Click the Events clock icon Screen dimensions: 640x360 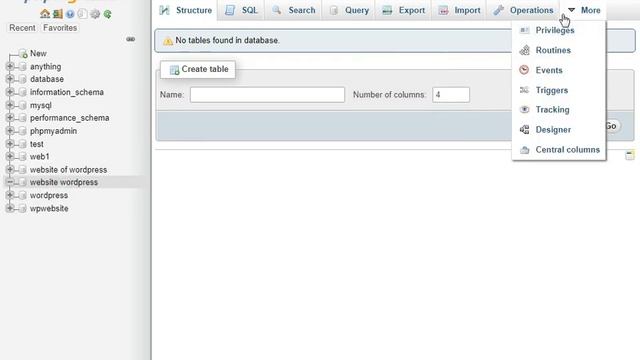(524, 70)
